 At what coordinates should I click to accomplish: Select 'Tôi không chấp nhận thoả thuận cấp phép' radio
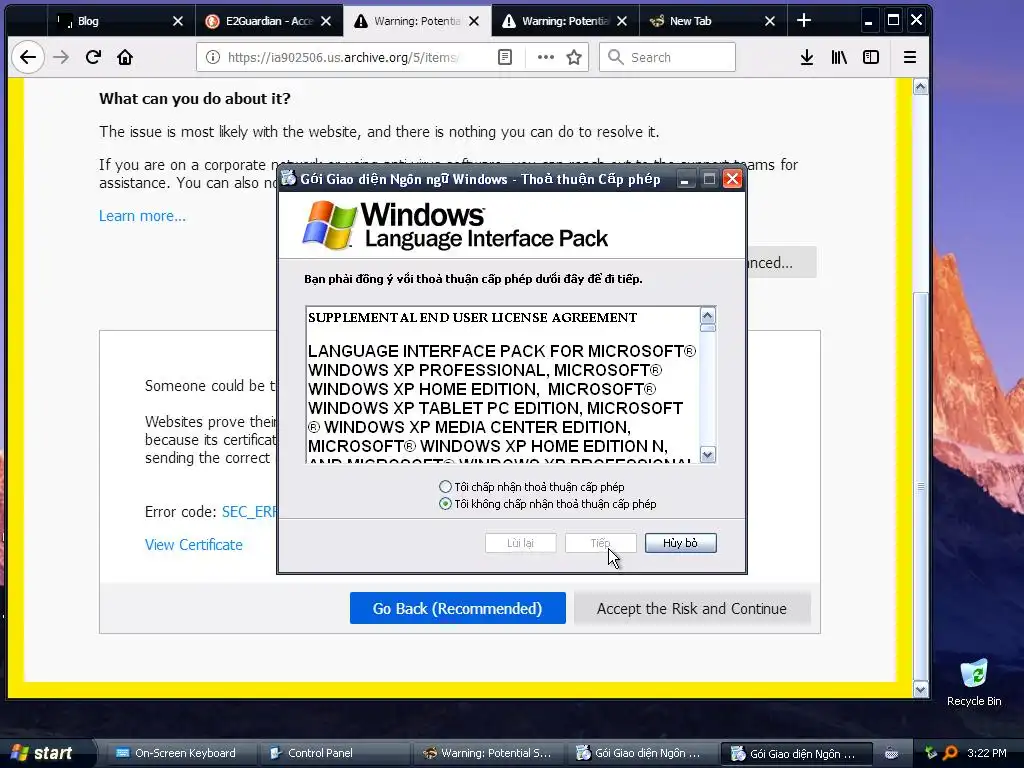(x=445, y=504)
